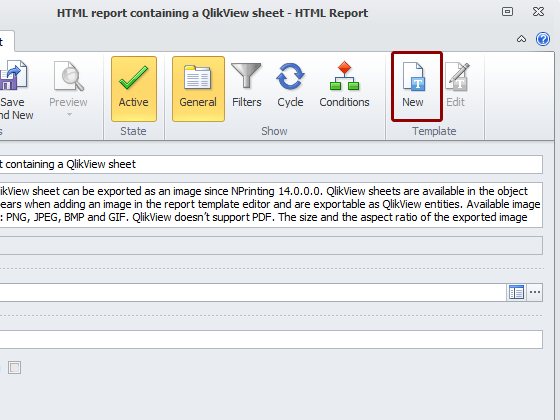Open the Cycle section
Viewport: 560px width, 420px height.
pyautogui.click(x=290, y=86)
